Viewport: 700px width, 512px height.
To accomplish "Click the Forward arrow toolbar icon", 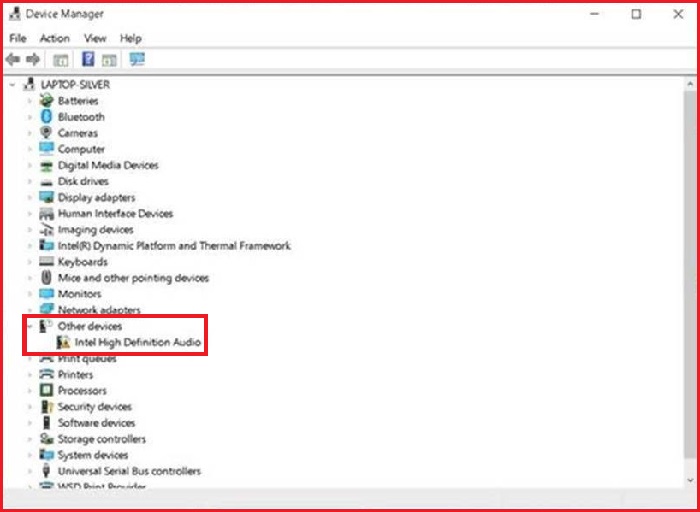I will pos(33,59).
